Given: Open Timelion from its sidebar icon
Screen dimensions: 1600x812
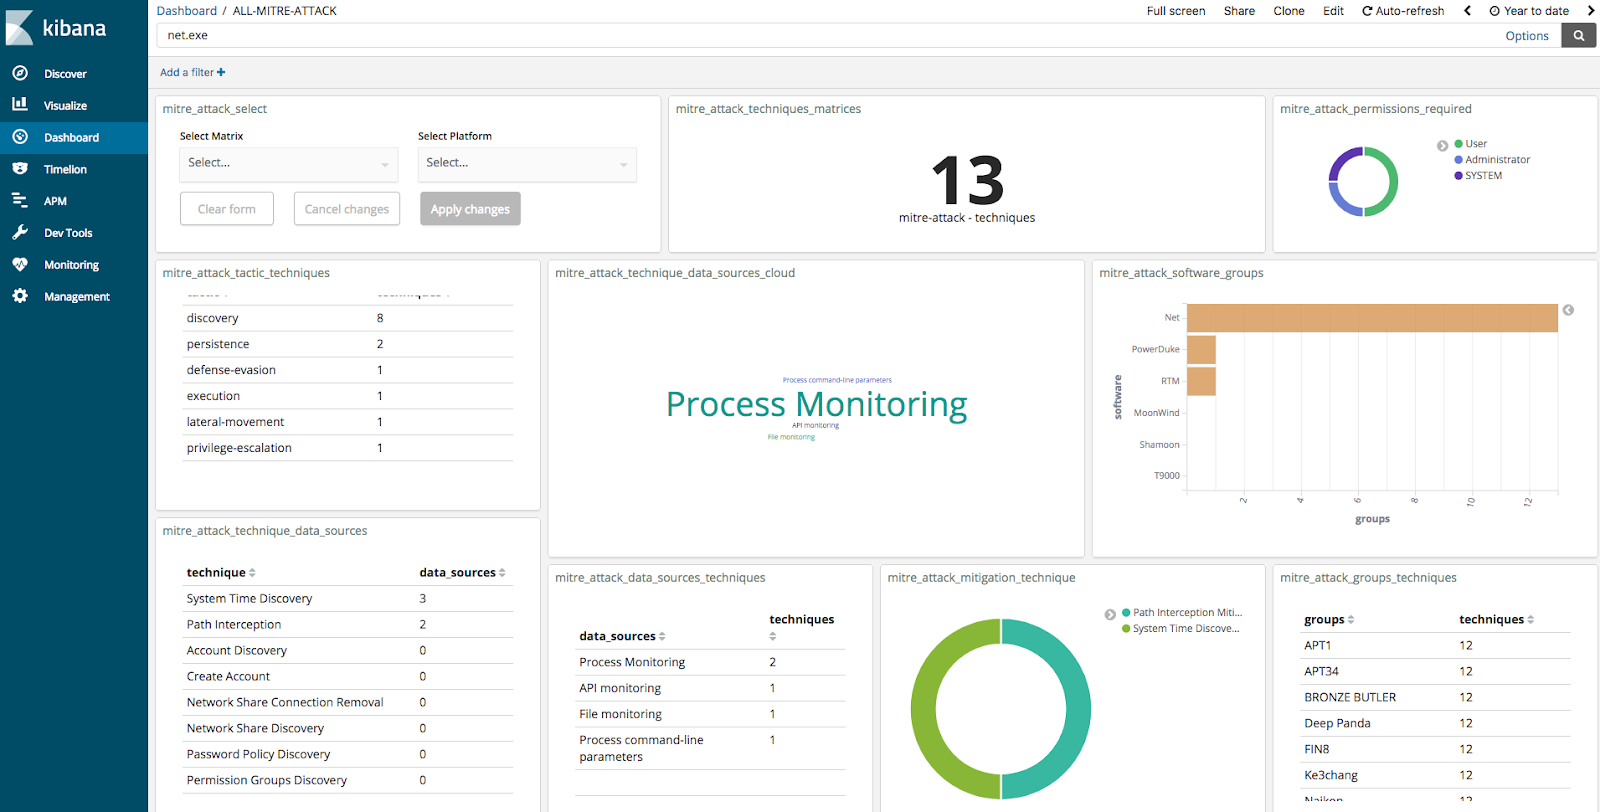Looking at the screenshot, I should tap(20, 169).
